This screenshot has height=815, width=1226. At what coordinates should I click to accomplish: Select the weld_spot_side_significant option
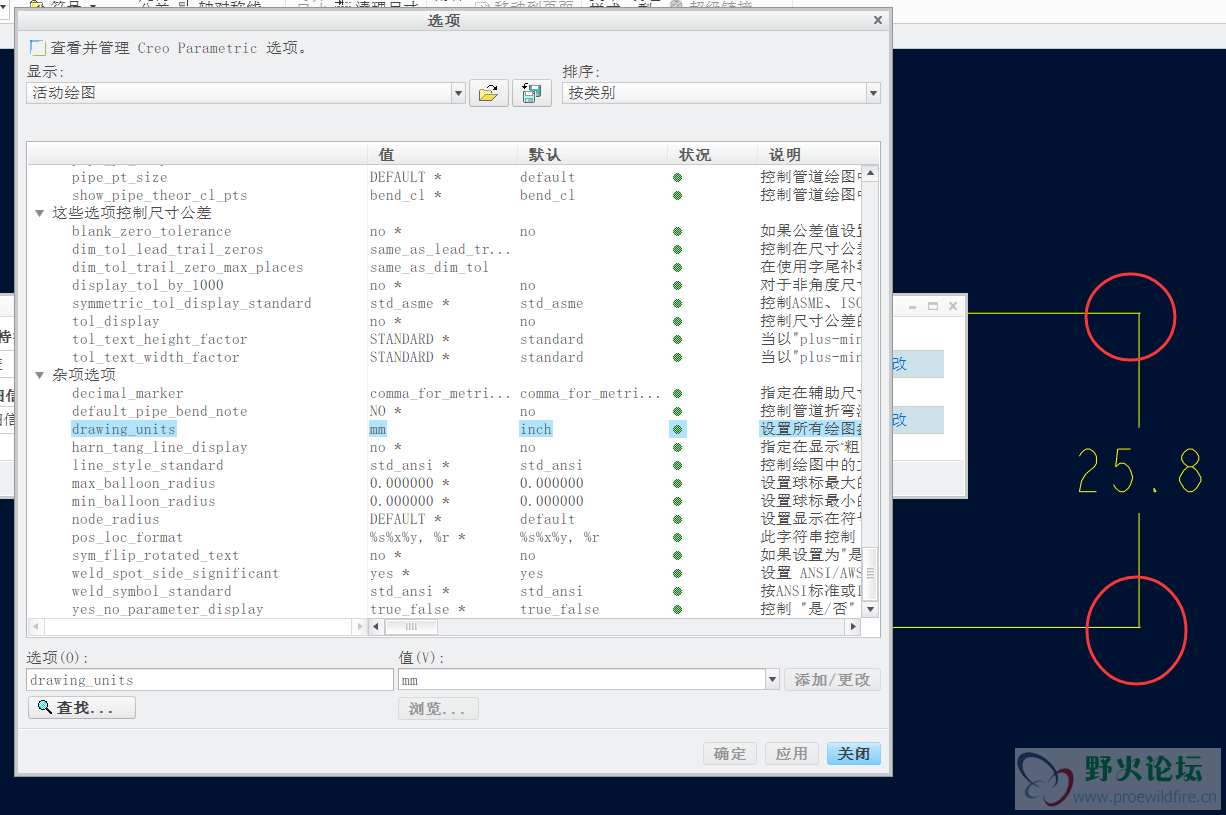(x=175, y=573)
